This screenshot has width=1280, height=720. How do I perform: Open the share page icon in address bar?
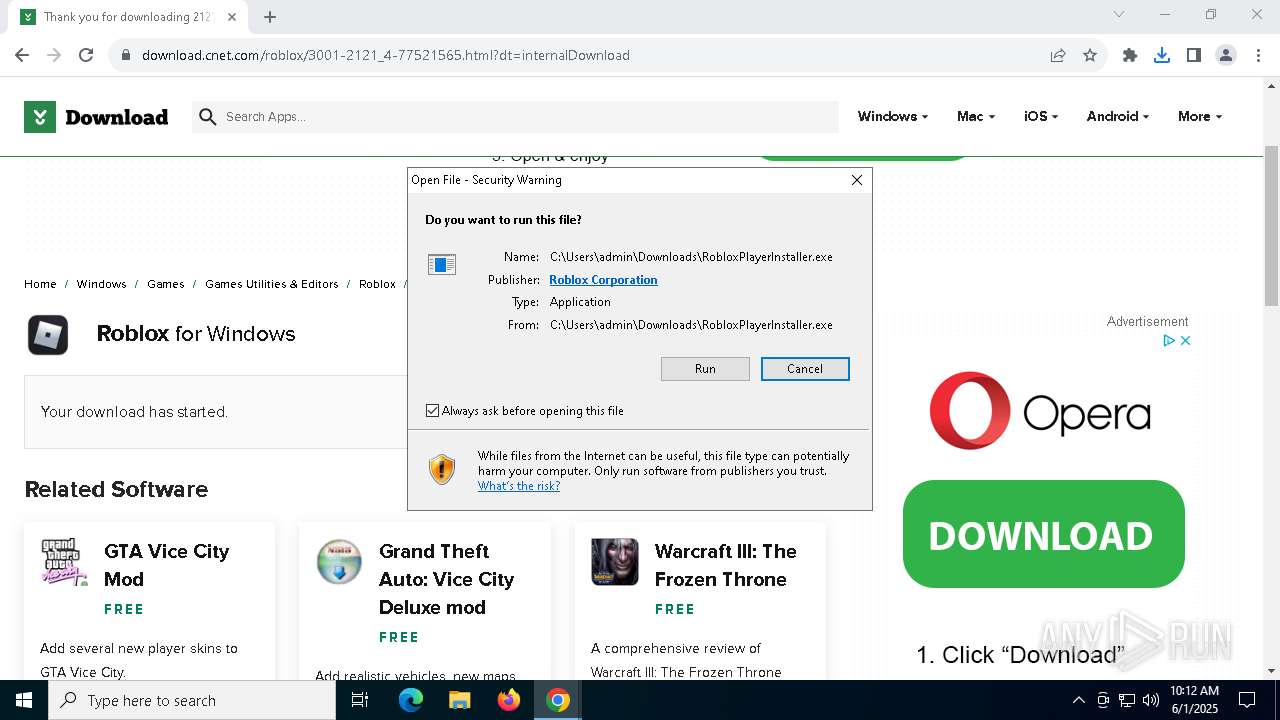[1058, 55]
